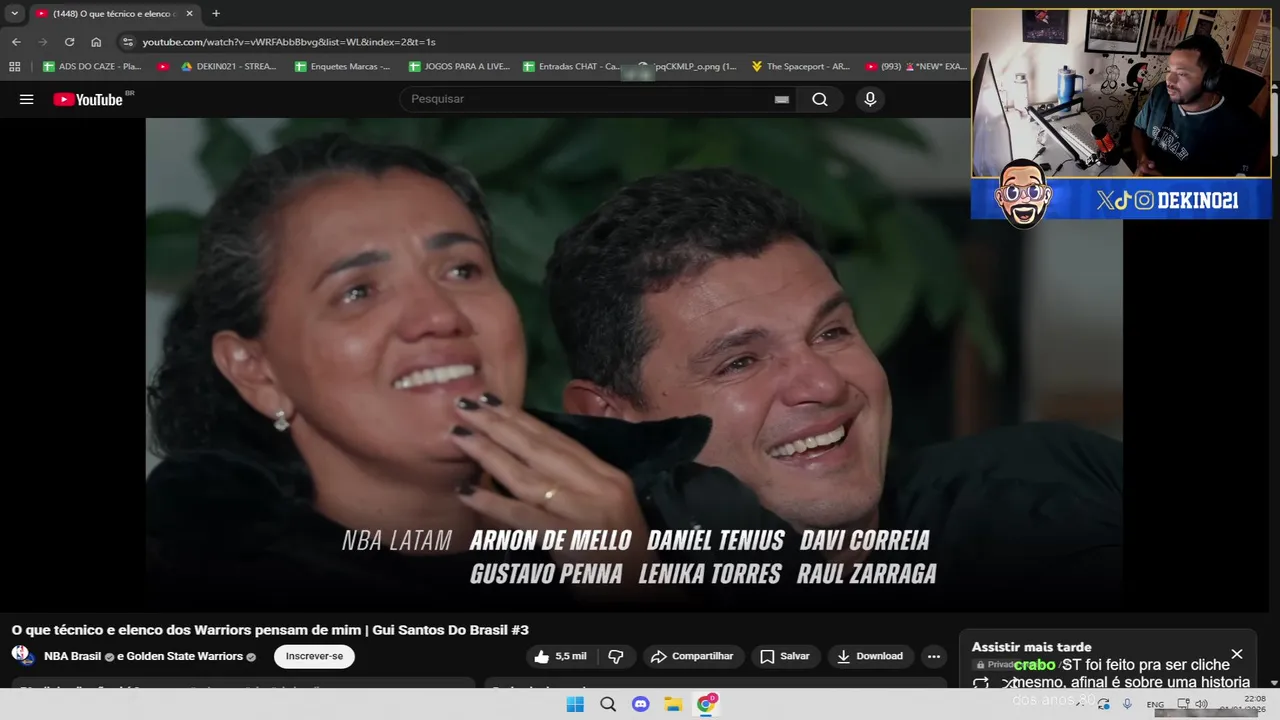1280x720 pixels.
Task: Click the system tray volume icon
Action: point(1201,704)
